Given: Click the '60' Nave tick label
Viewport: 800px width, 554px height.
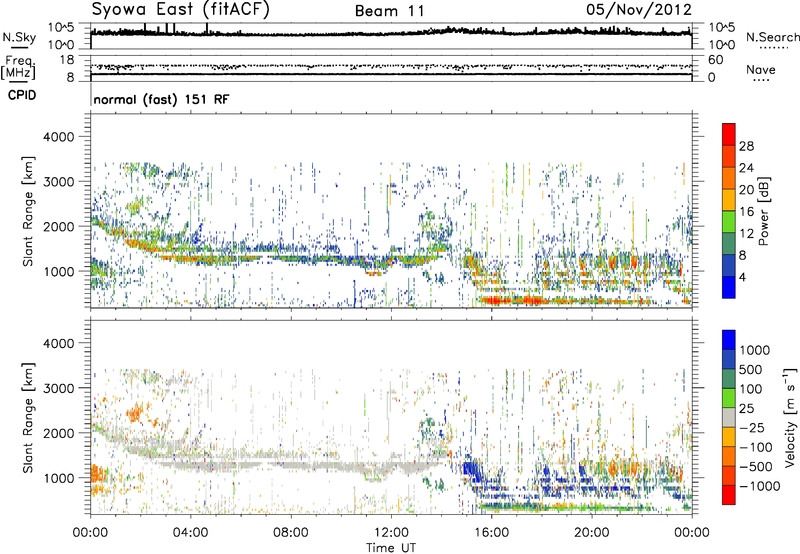Looking at the screenshot, I should tap(716, 60).
